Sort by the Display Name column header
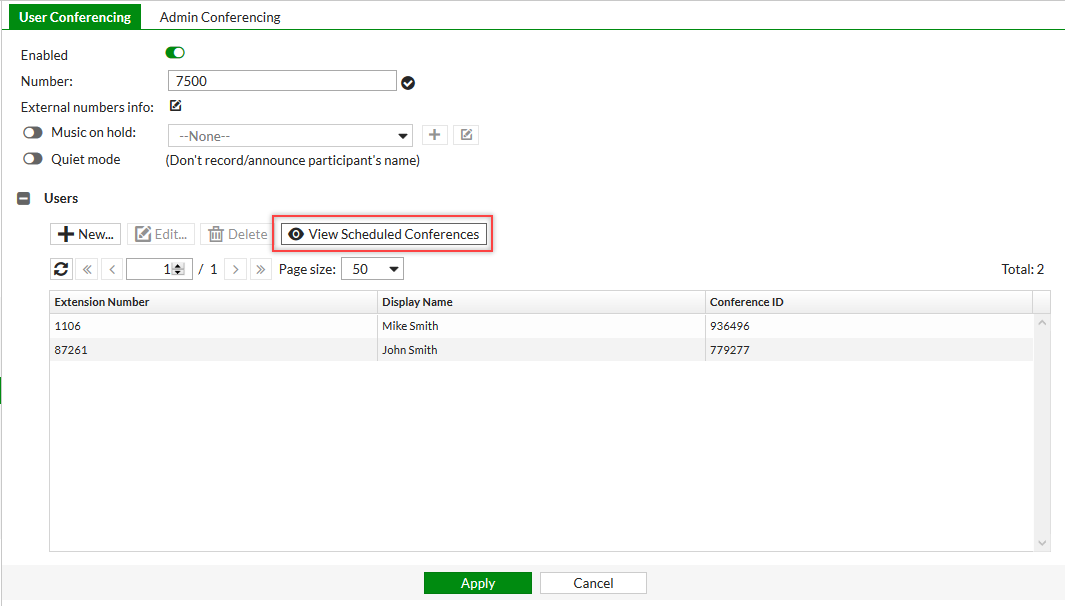 pyautogui.click(x=541, y=302)
